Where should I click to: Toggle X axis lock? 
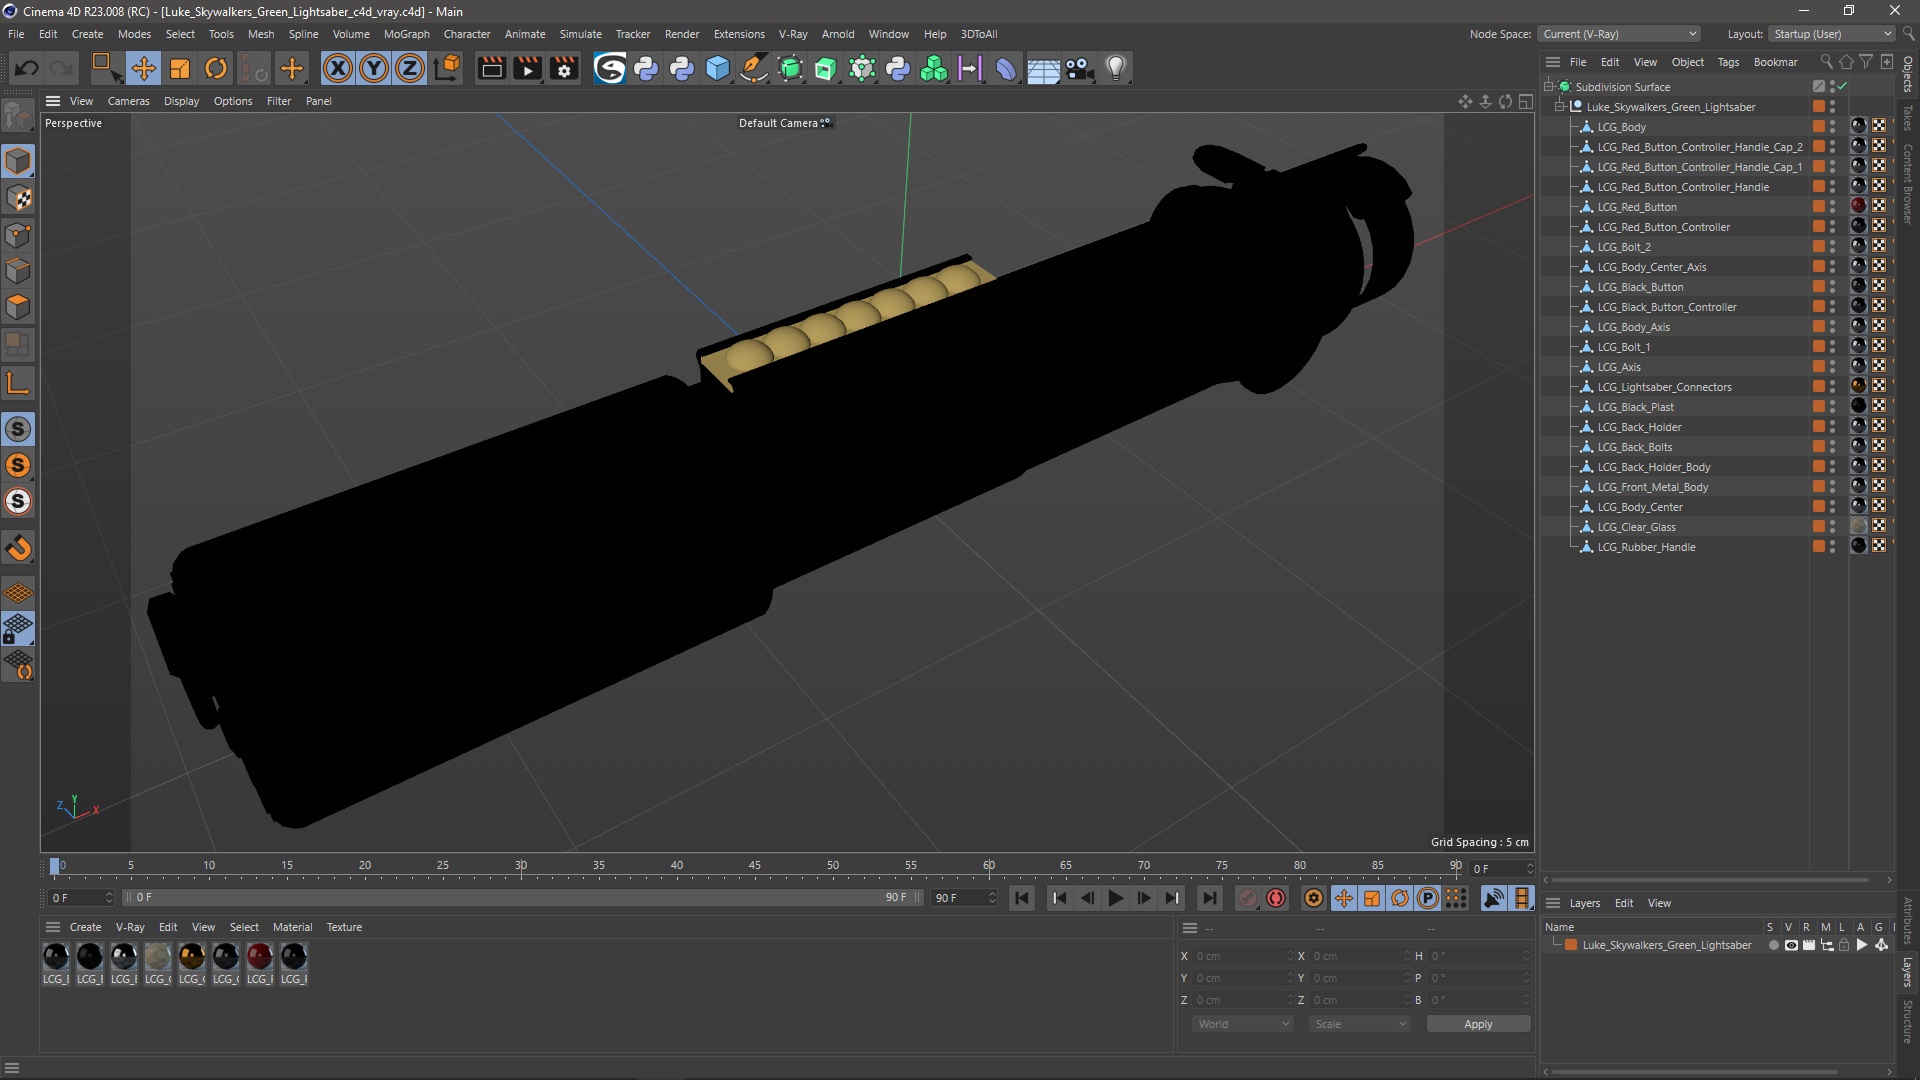click(x=338, y=68)
